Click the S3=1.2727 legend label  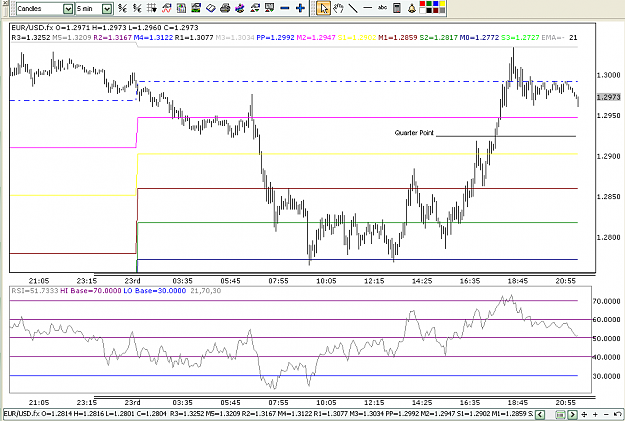pyautogui.click(x=520, y=37)
